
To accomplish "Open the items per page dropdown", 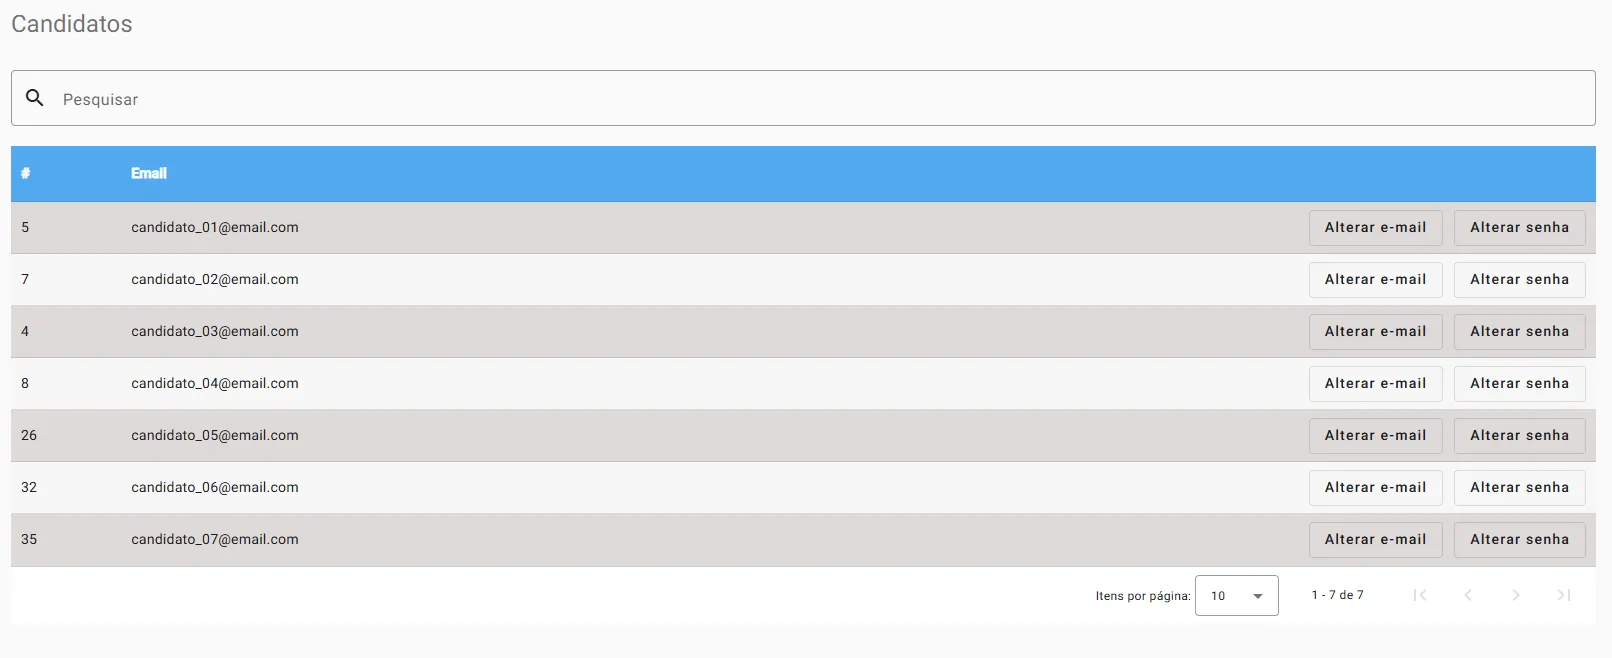I will [x=1236, y=596].
